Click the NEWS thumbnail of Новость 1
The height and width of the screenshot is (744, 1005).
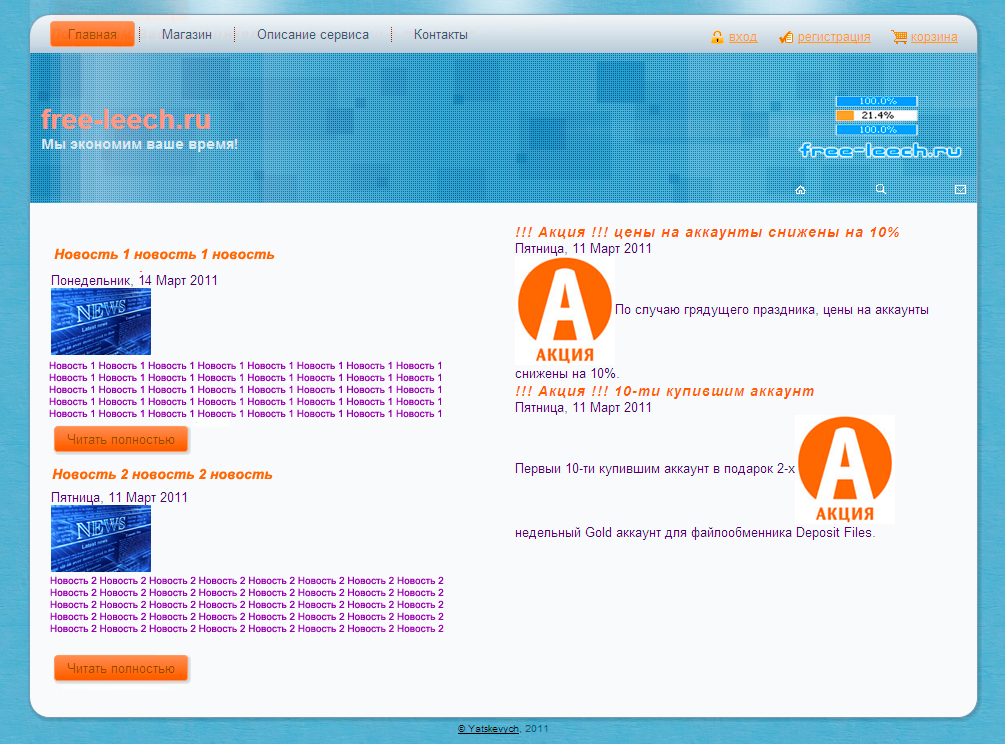(x=101, y=321)
